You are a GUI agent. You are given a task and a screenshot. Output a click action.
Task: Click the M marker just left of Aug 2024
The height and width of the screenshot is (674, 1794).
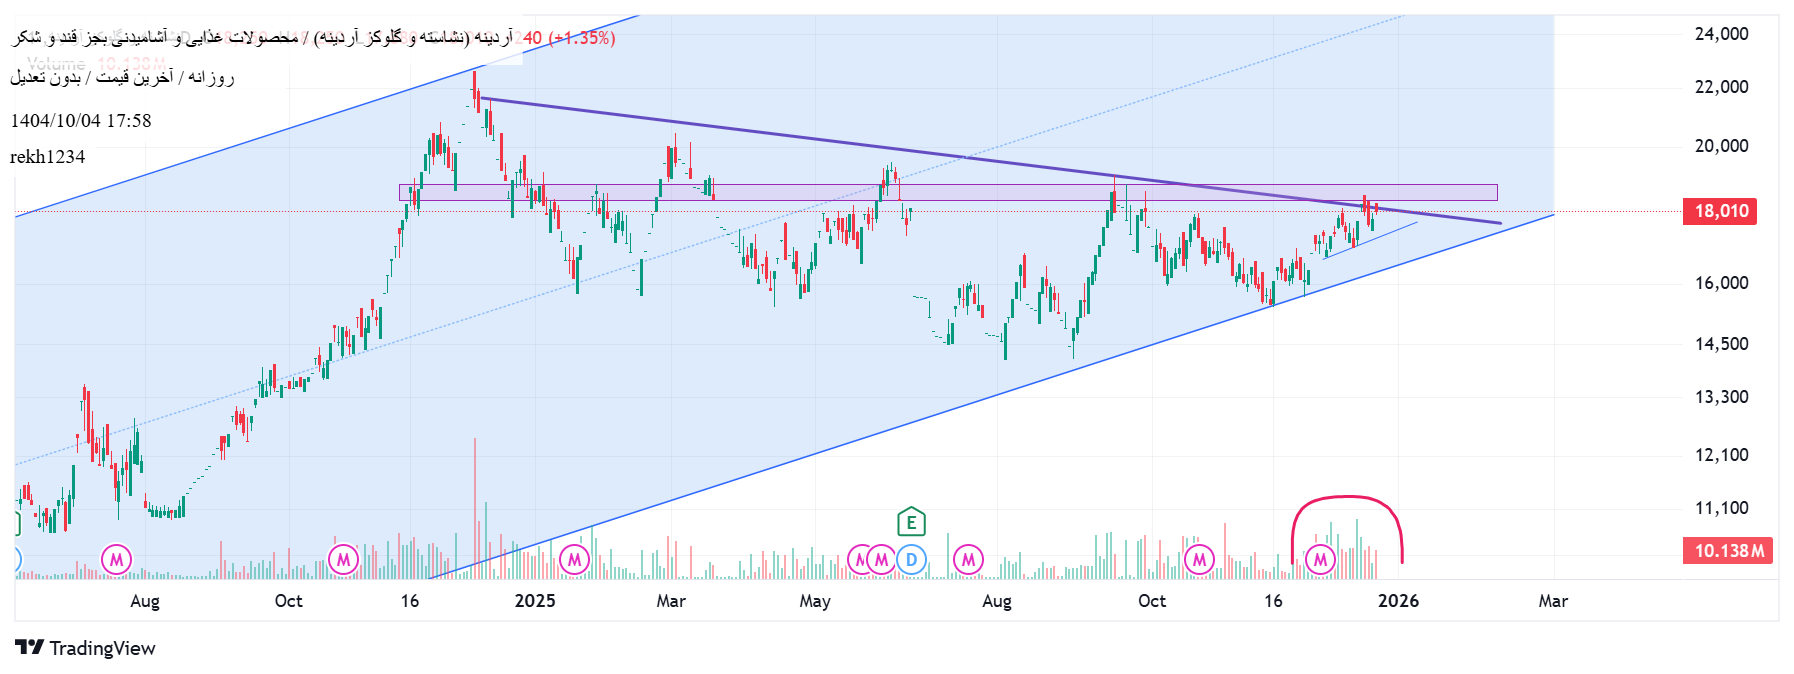click(x=117, y=560)
